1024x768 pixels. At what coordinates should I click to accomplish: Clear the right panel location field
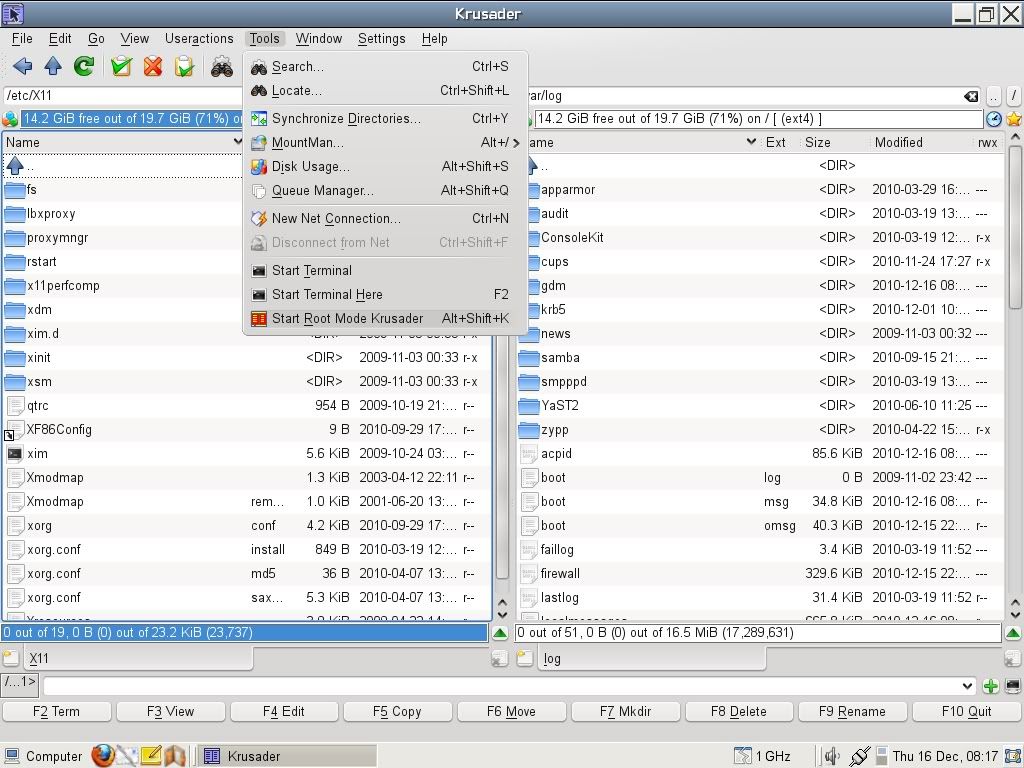click(971, 96)
